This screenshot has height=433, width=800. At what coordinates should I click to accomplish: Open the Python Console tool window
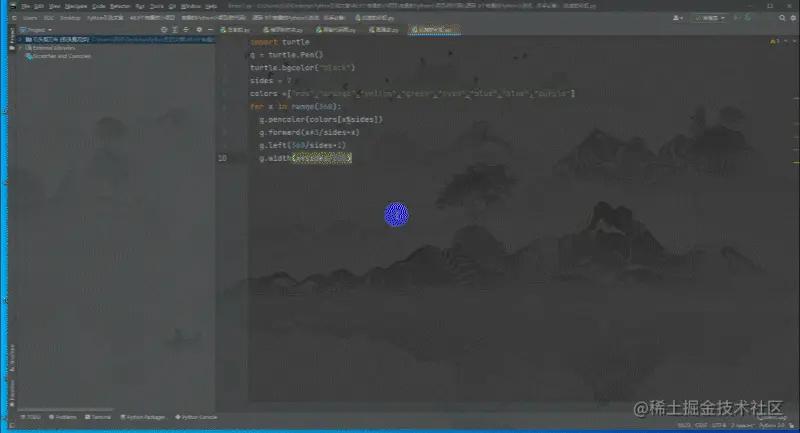[196, 417]
